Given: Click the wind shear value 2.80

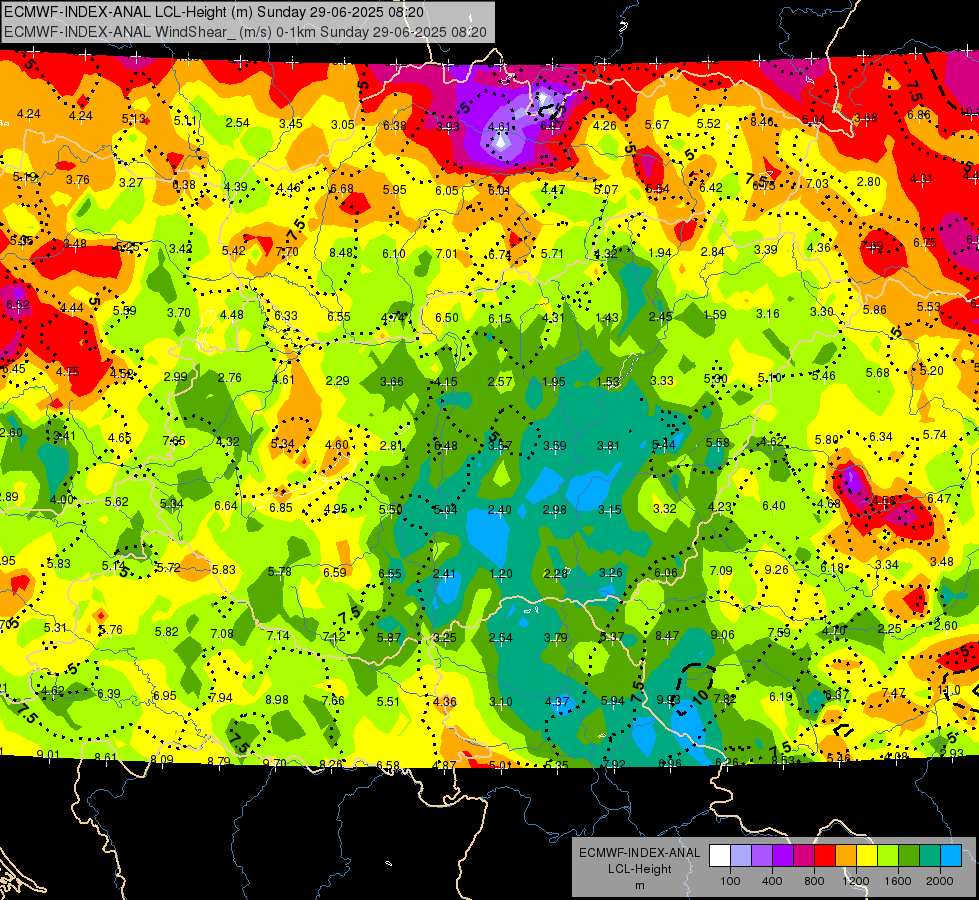Looking at the screenshot, I should tap(868, 182).
